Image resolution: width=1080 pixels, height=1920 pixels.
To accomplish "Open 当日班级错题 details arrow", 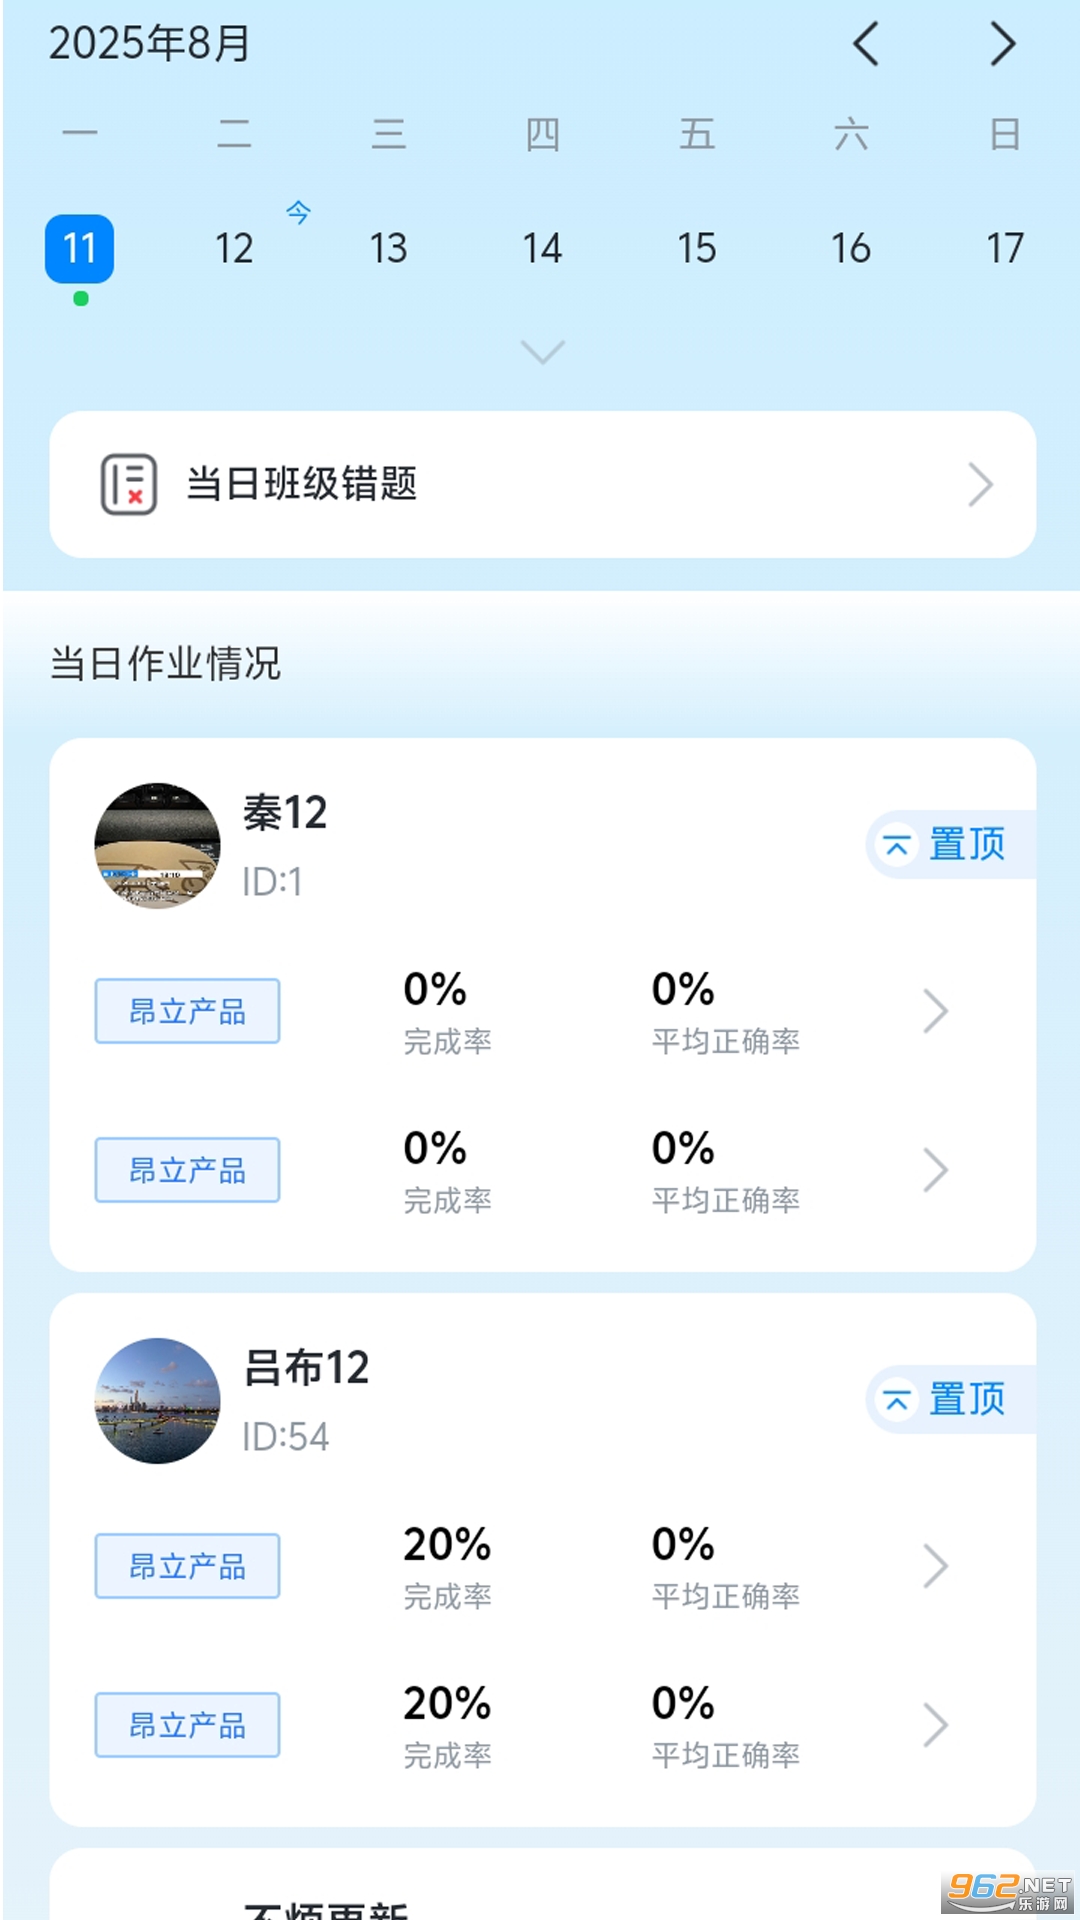I will (980, 485).
